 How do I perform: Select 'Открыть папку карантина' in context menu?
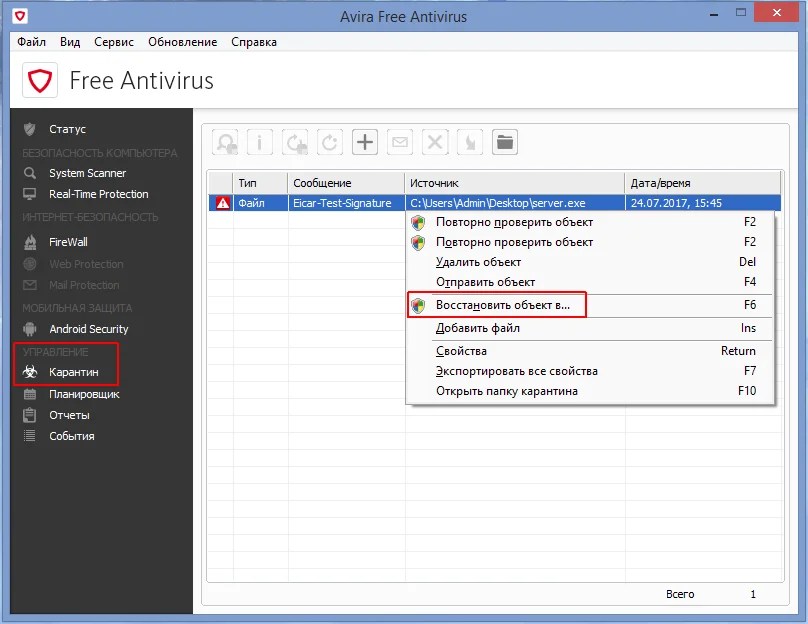506,391
